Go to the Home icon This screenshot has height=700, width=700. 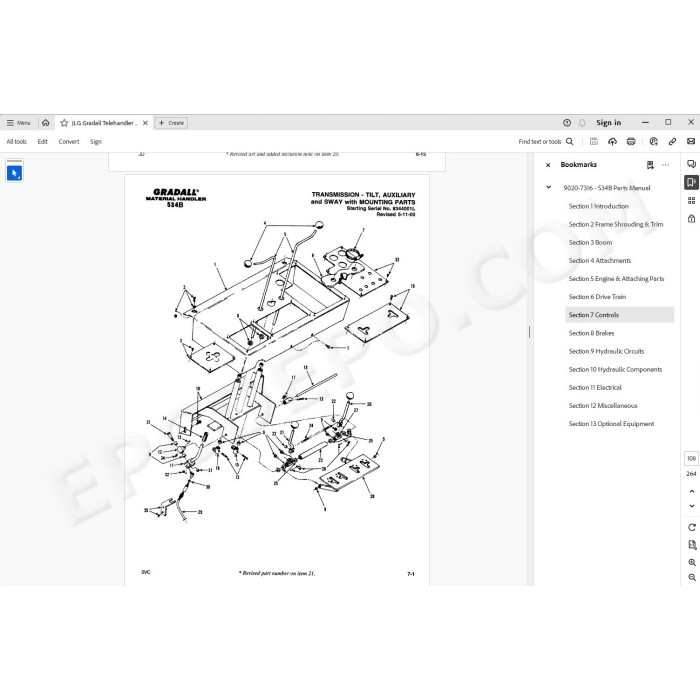click(46, 123)
